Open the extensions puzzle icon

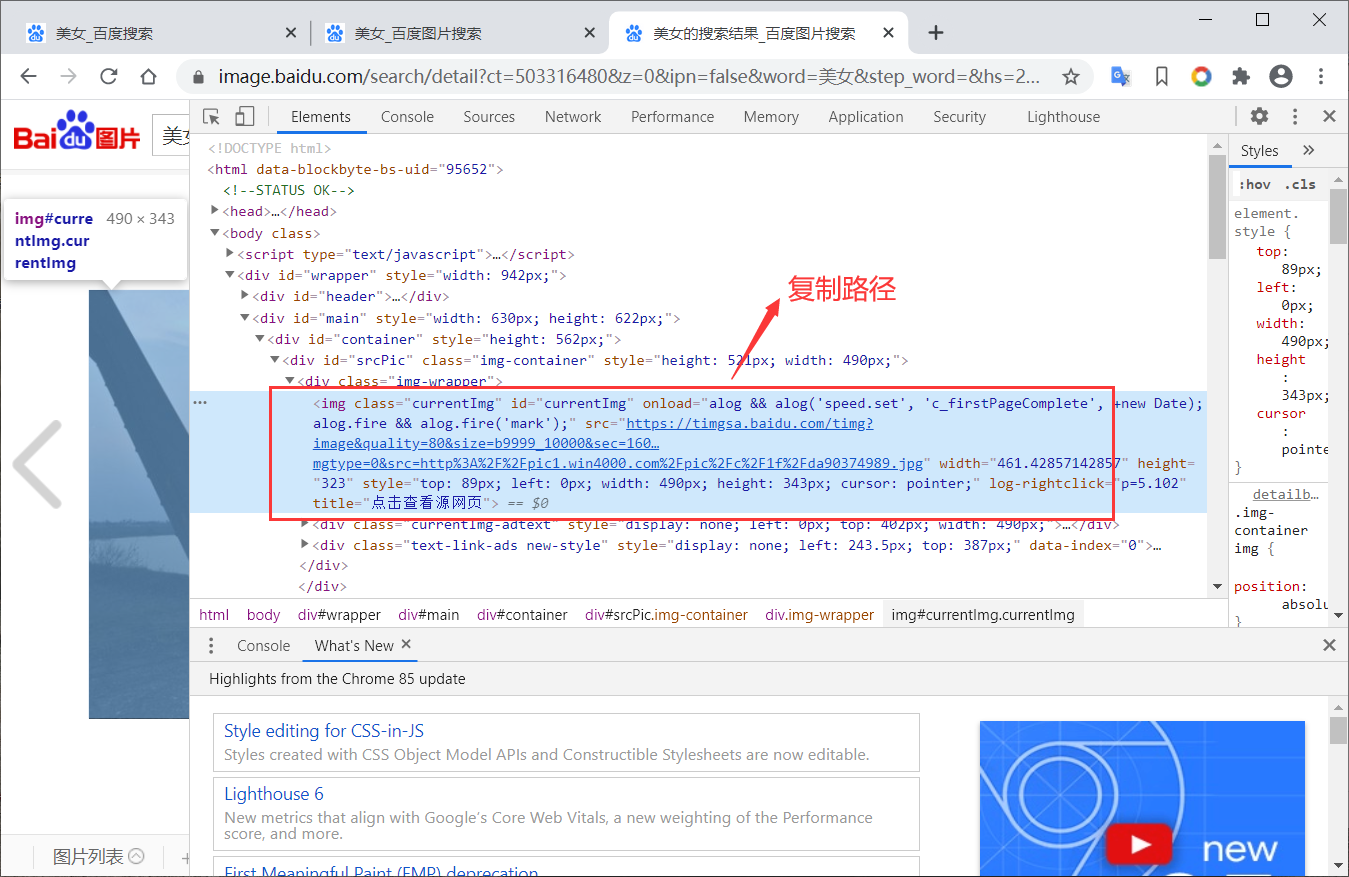coord(1241,76)
